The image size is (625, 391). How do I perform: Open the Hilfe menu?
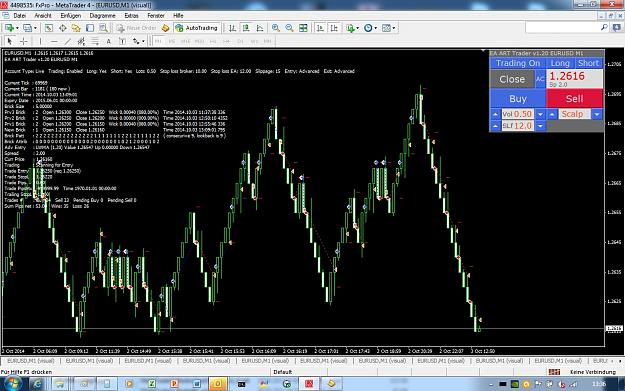(178, 16)
